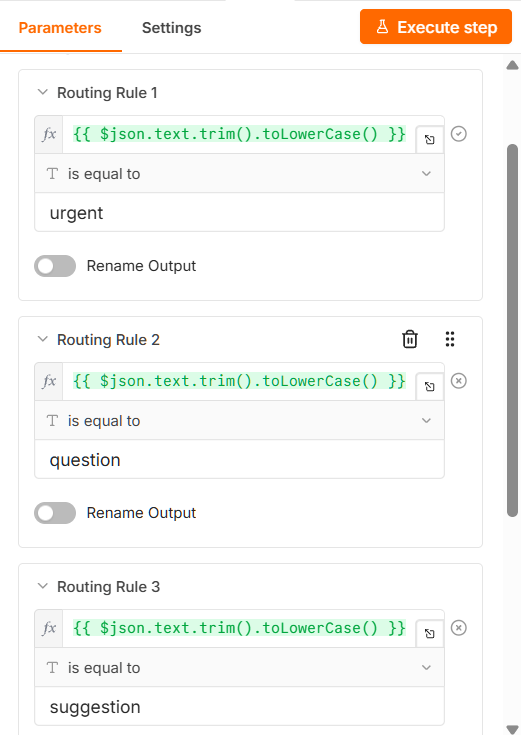The height and width of the screenshot is (735, 521).
Task: Open expression editor for Routing Rule 2
Action: pyautogui.click(x=430, y=387)
